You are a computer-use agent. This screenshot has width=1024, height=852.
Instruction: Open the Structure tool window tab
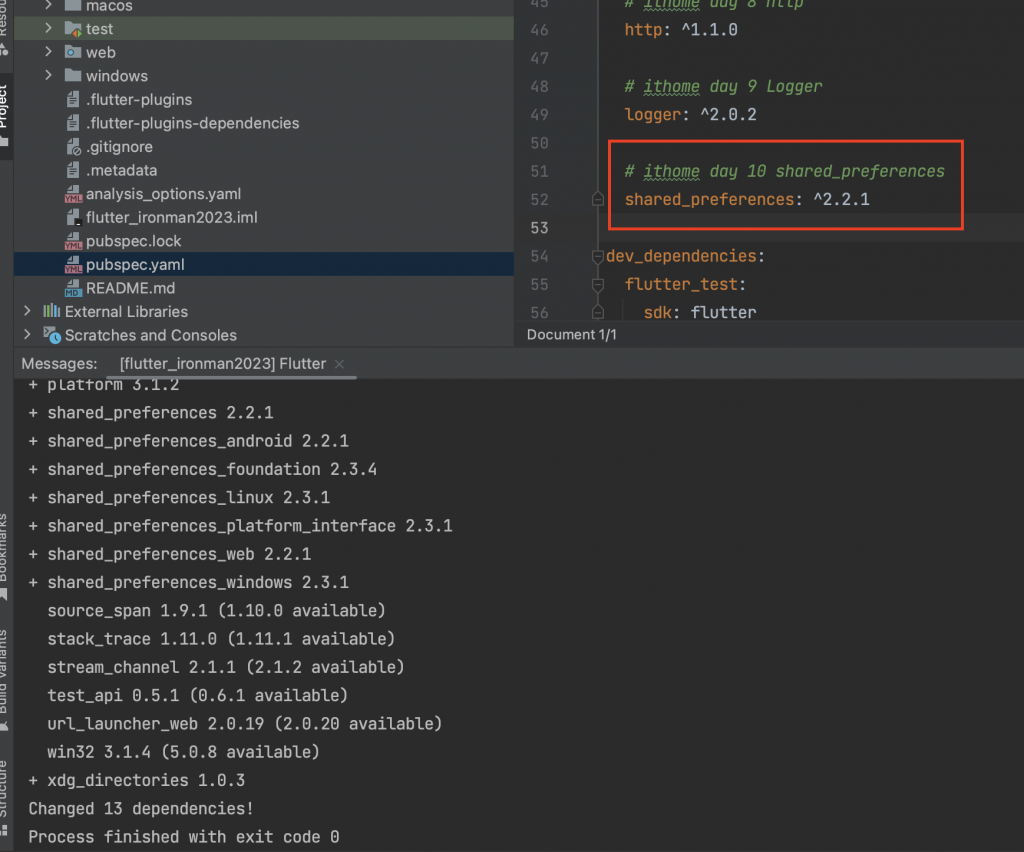4,797
